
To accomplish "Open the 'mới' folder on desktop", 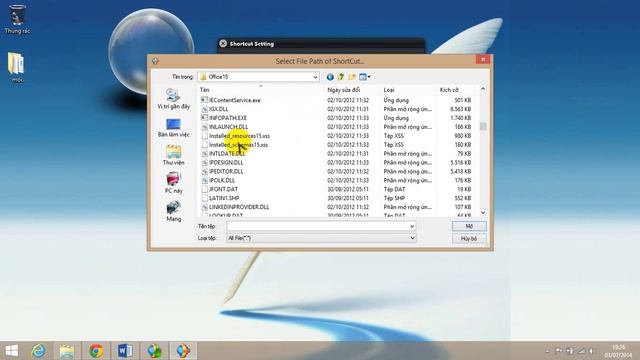I will click(x=16, y=67).
